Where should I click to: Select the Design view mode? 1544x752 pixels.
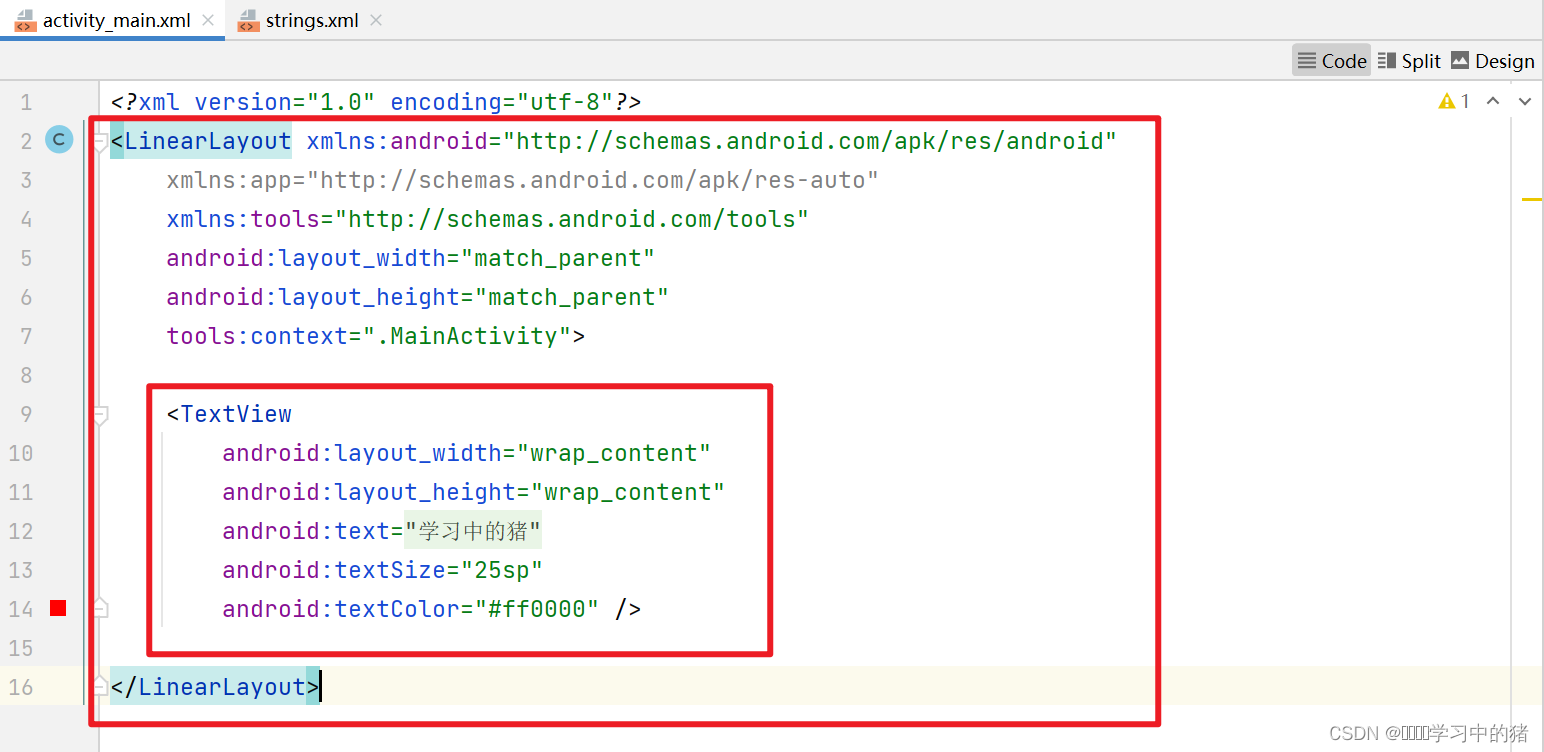coord(1492,60)
